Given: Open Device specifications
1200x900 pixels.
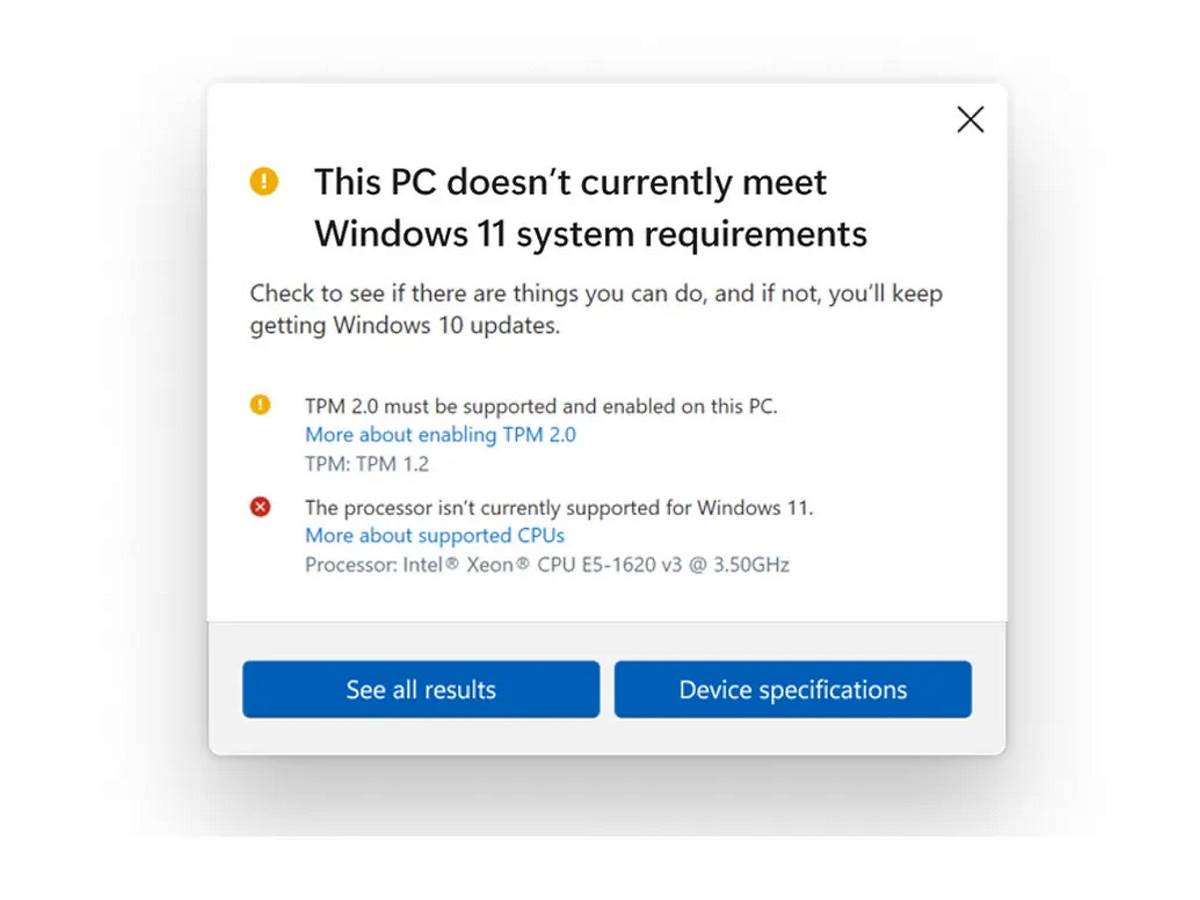Looking at the screenshot, I should pyautogui.click(x=793, y=690).
